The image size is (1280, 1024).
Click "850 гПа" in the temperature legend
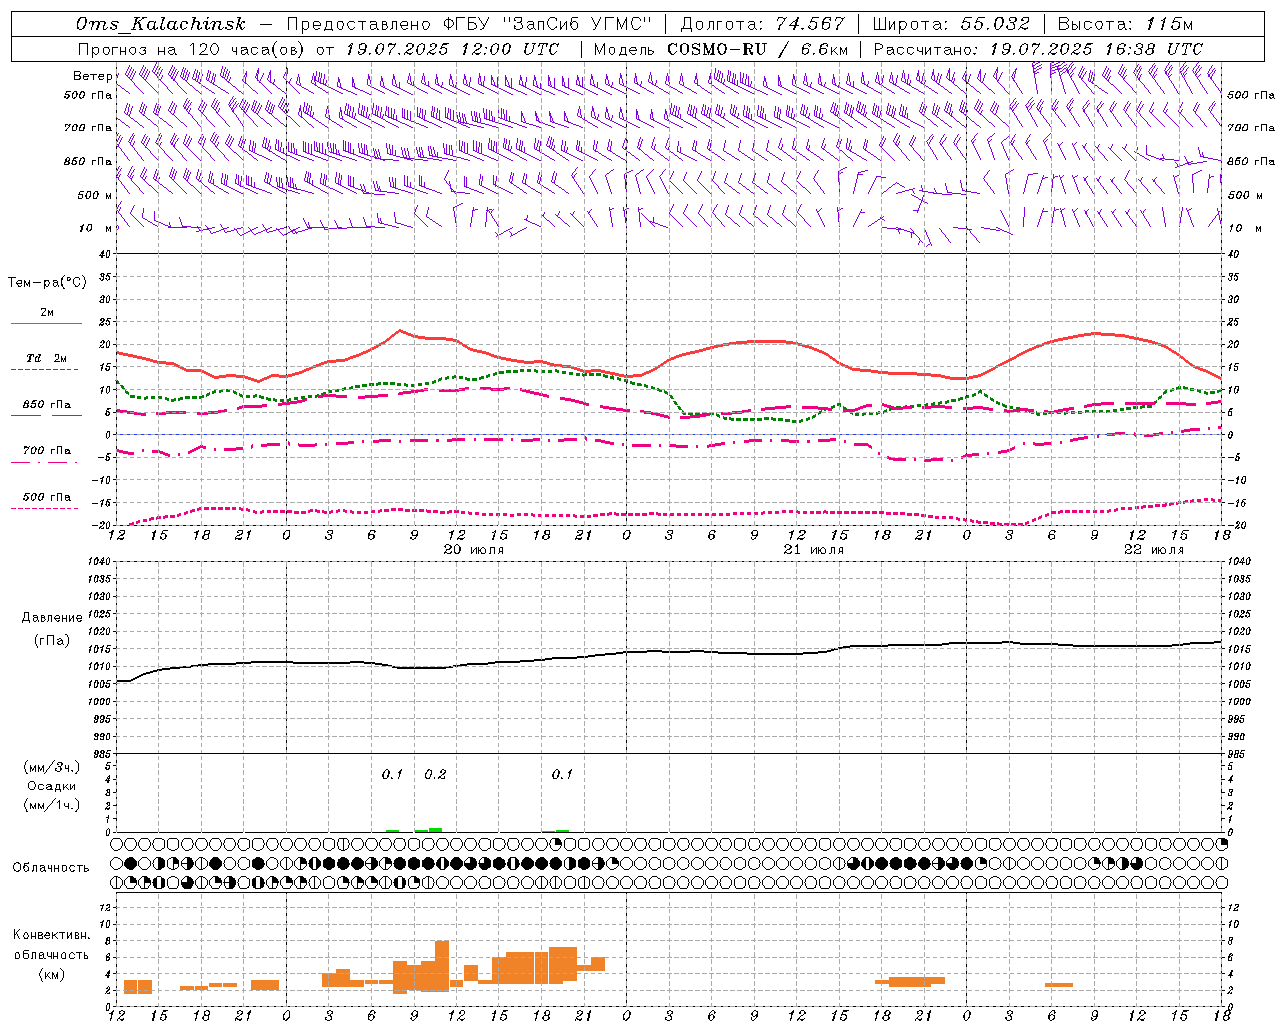[x=47, y=405]
